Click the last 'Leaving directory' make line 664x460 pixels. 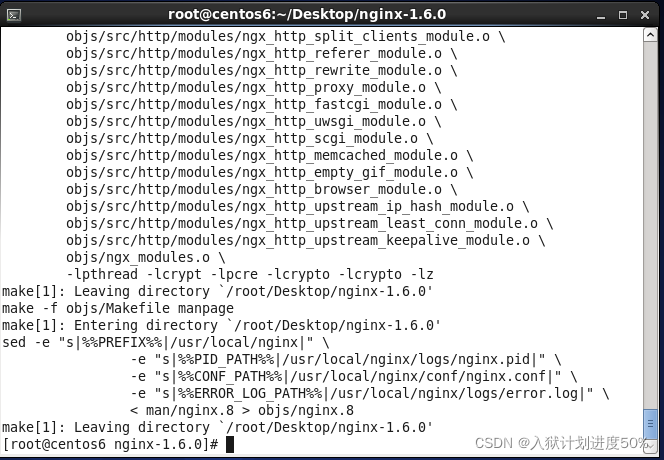coord(217,427)
